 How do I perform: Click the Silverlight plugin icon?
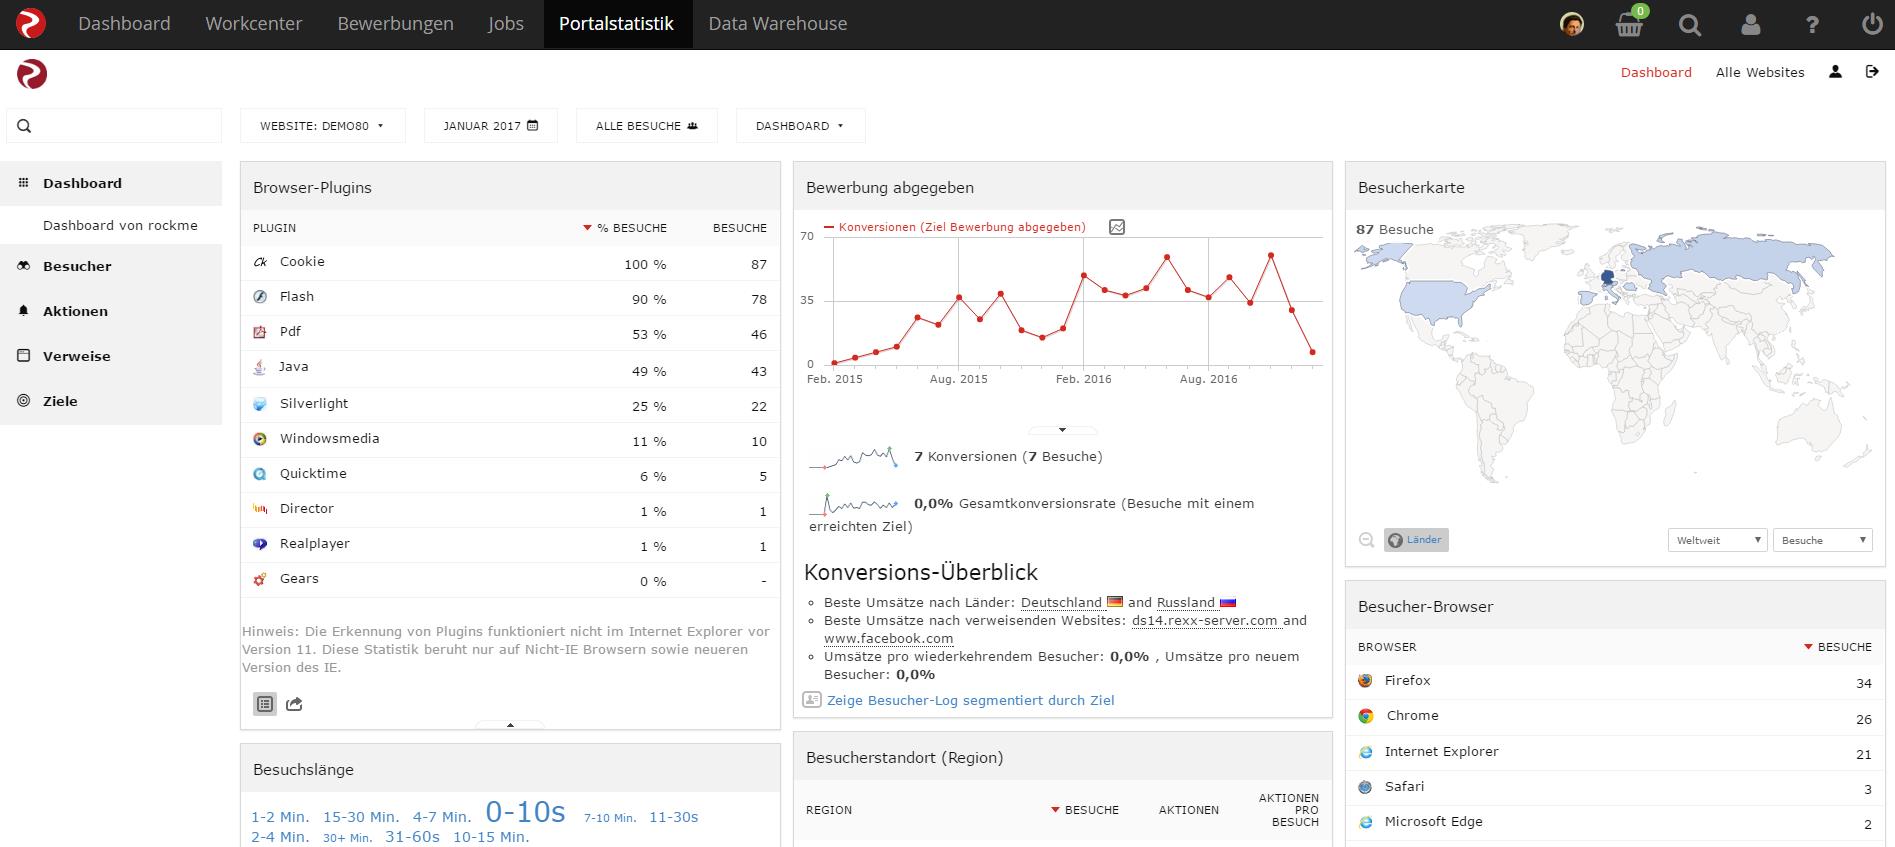click(x=260, y=404)
